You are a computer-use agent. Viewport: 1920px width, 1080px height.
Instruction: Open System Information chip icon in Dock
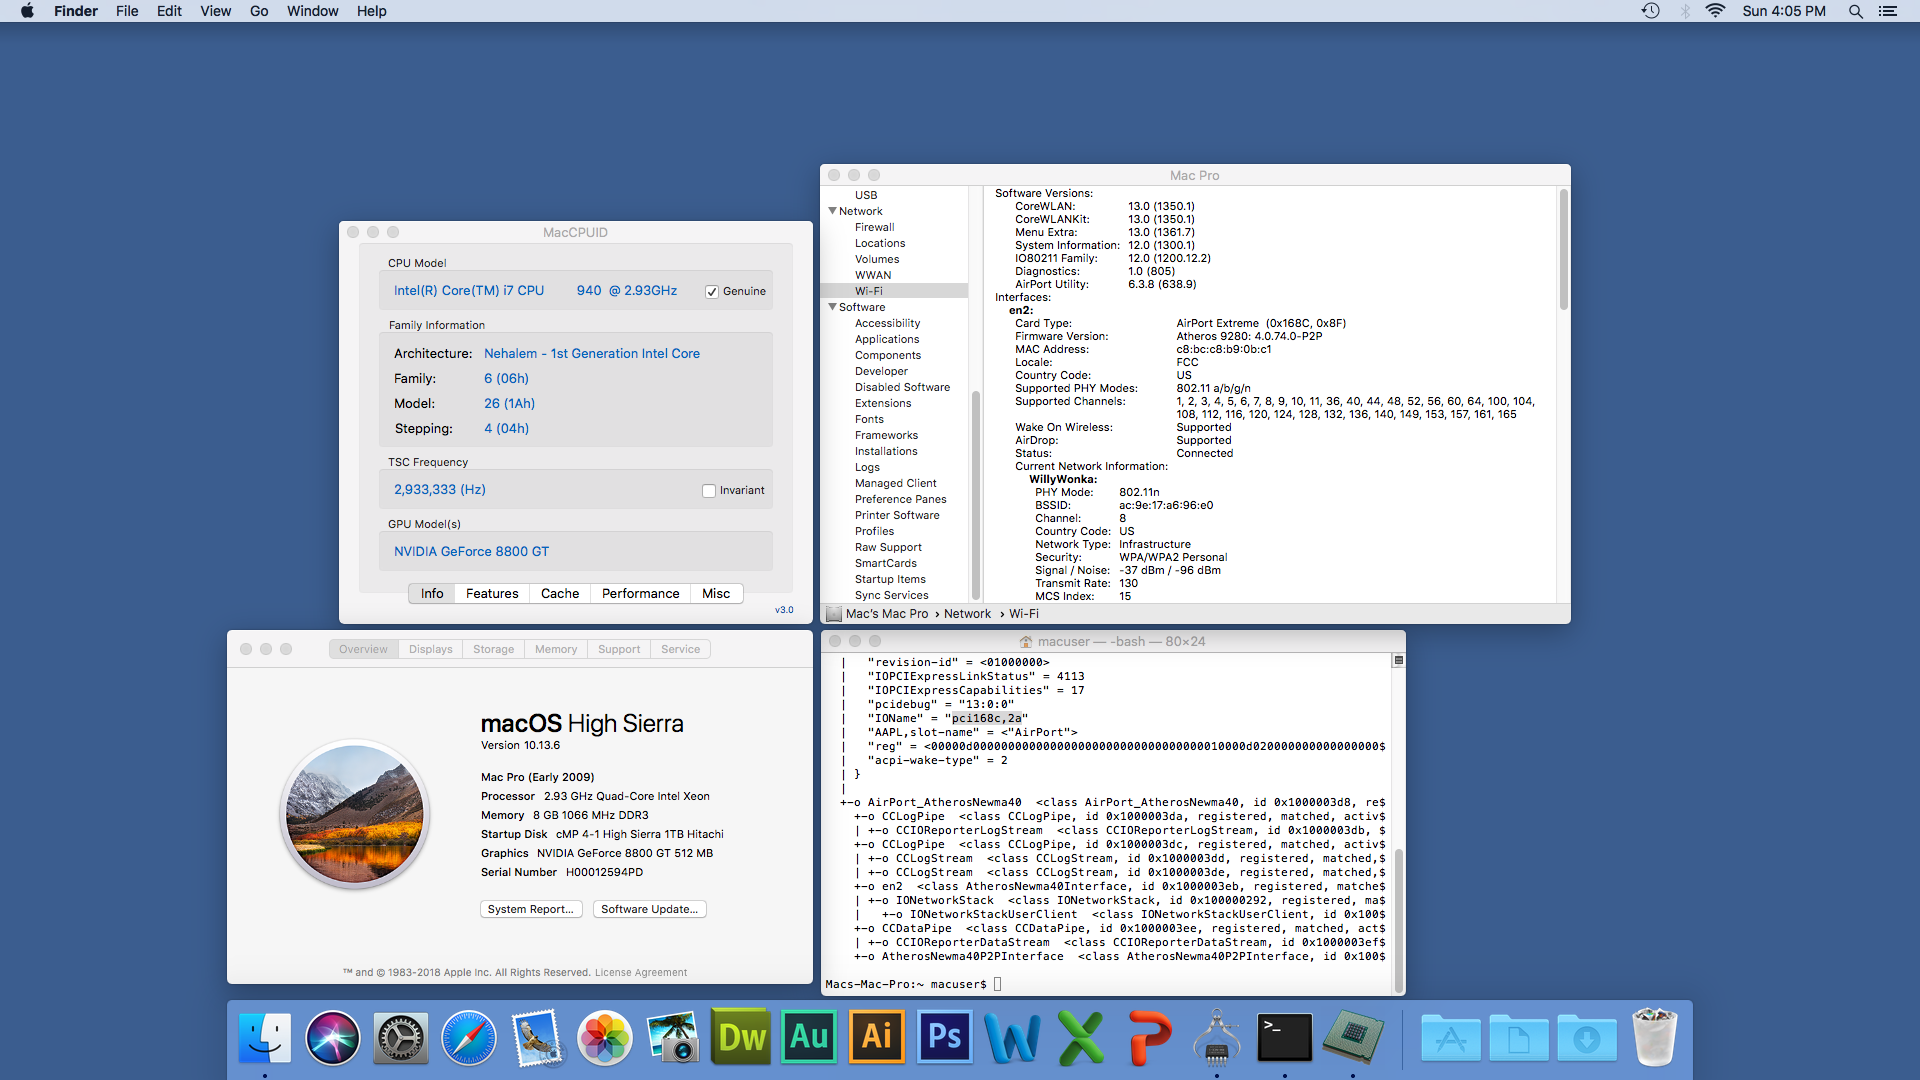pos(1217,1038)
